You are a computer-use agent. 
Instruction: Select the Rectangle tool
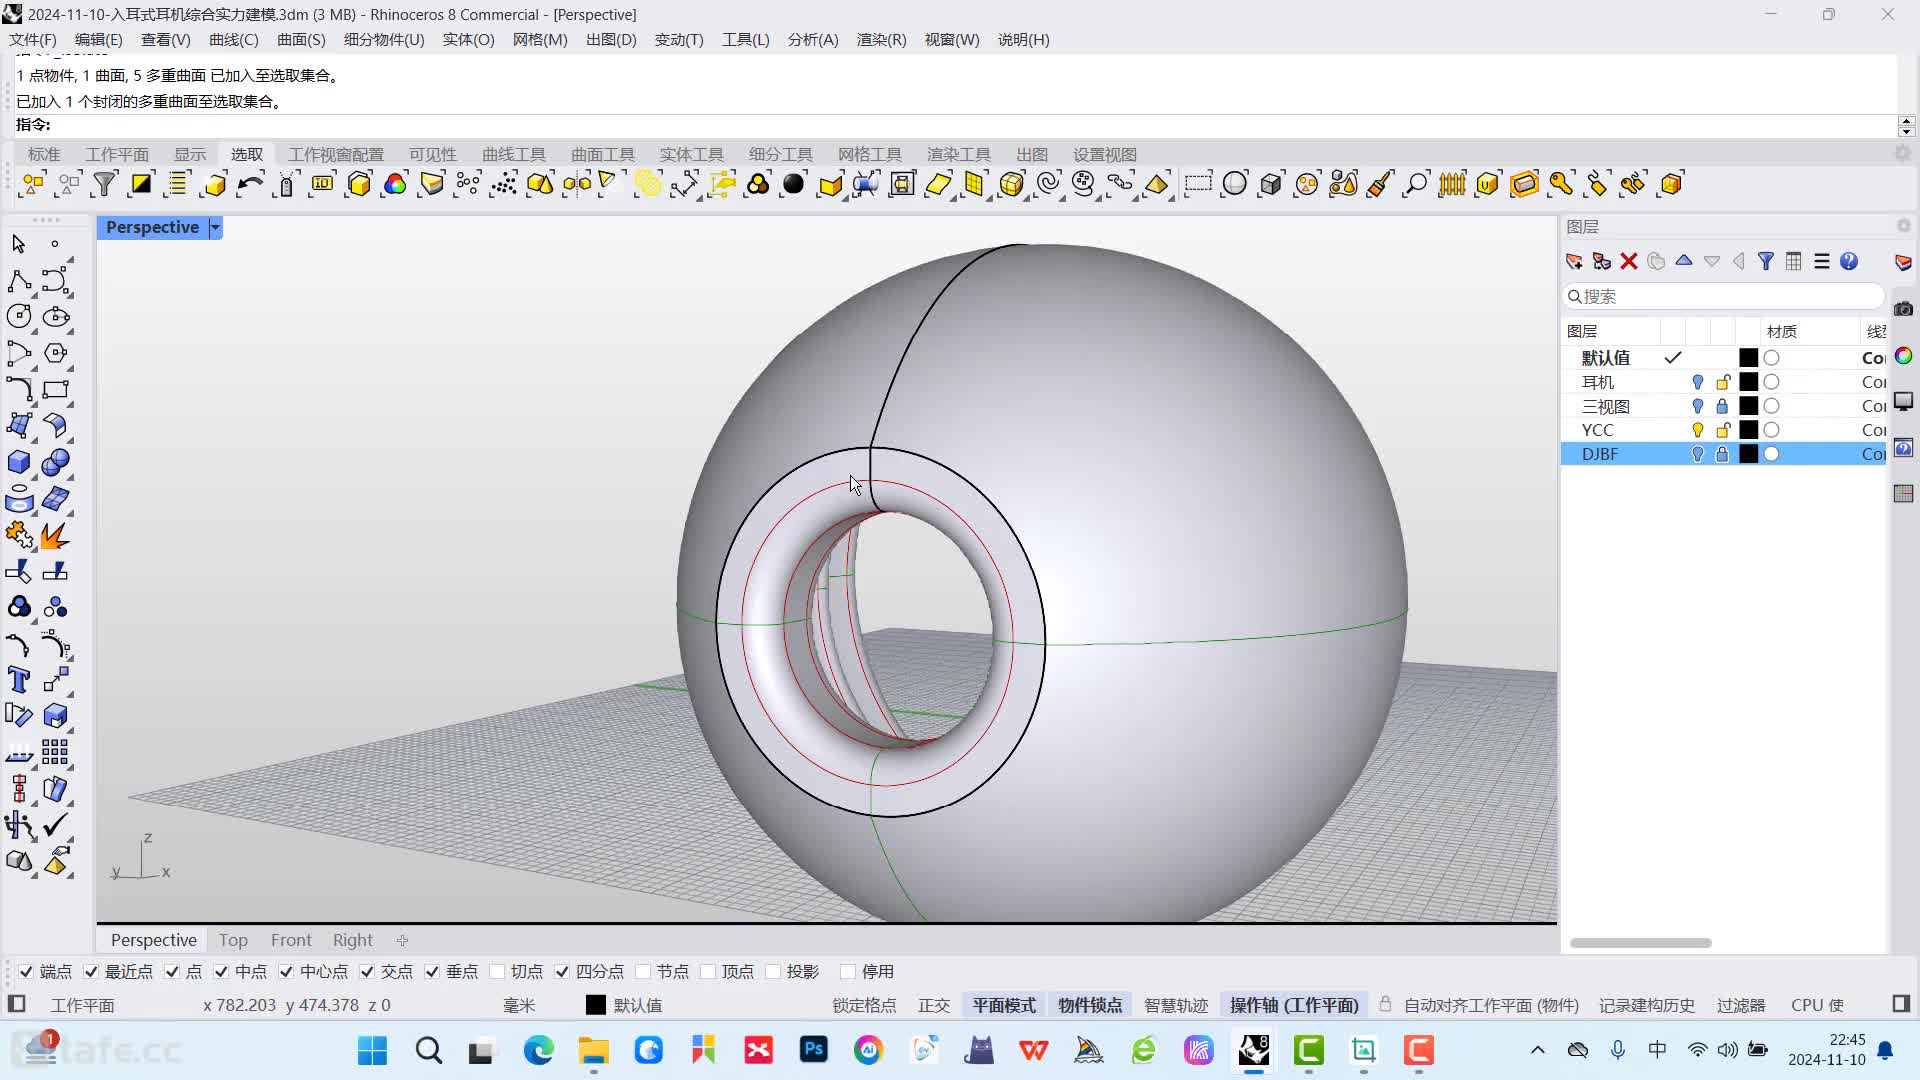[x=56, y=389]
